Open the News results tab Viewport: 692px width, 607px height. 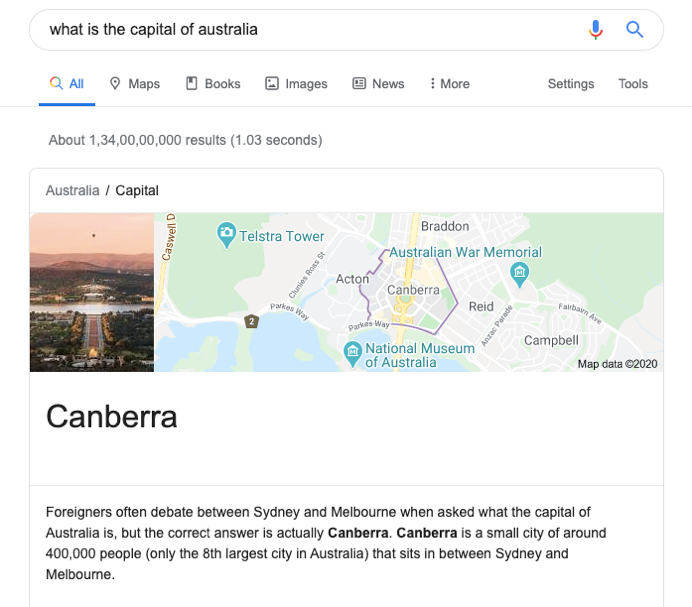click(x=378, y=84)
